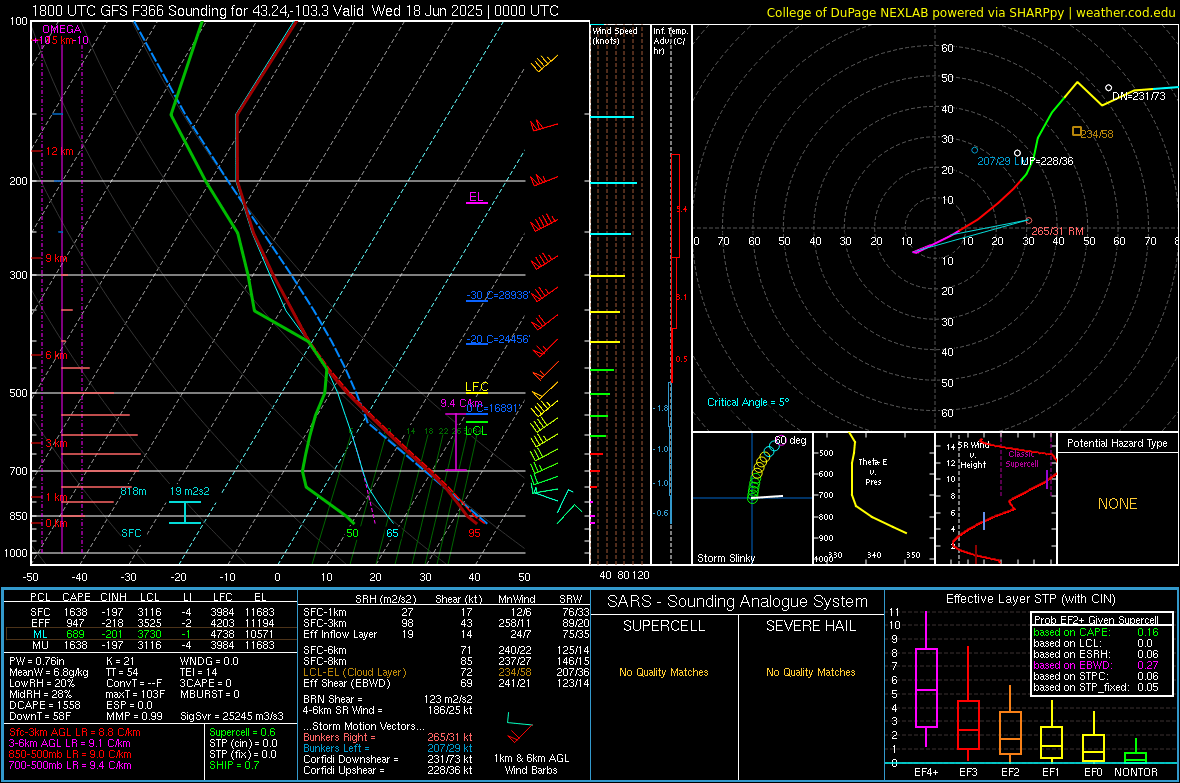Click the green Supercell = 0.6 value
The height and width of the screenshot is (783, 1180).
pyautogui.click(x=242, y=732)
